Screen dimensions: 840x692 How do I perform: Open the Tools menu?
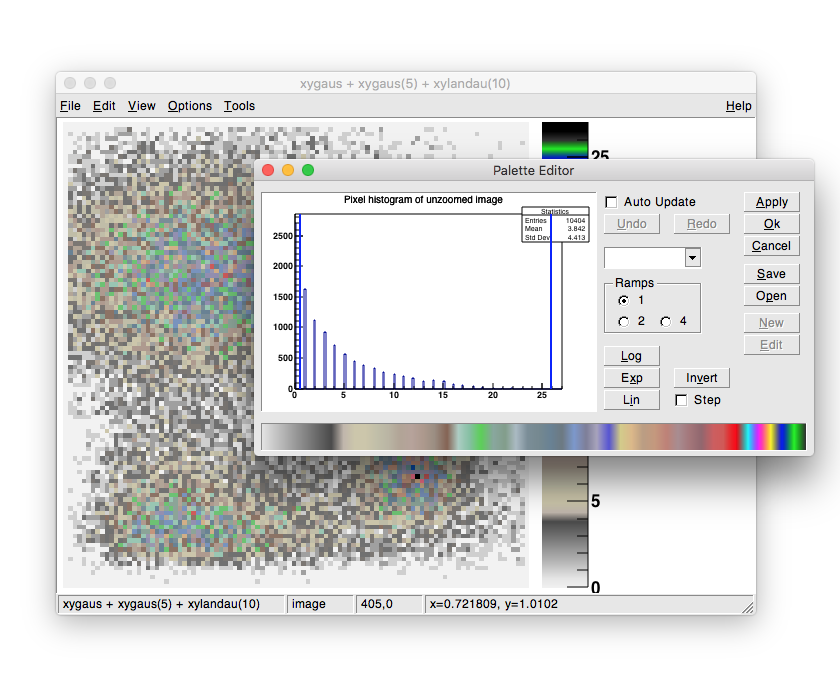click(239, 106)
